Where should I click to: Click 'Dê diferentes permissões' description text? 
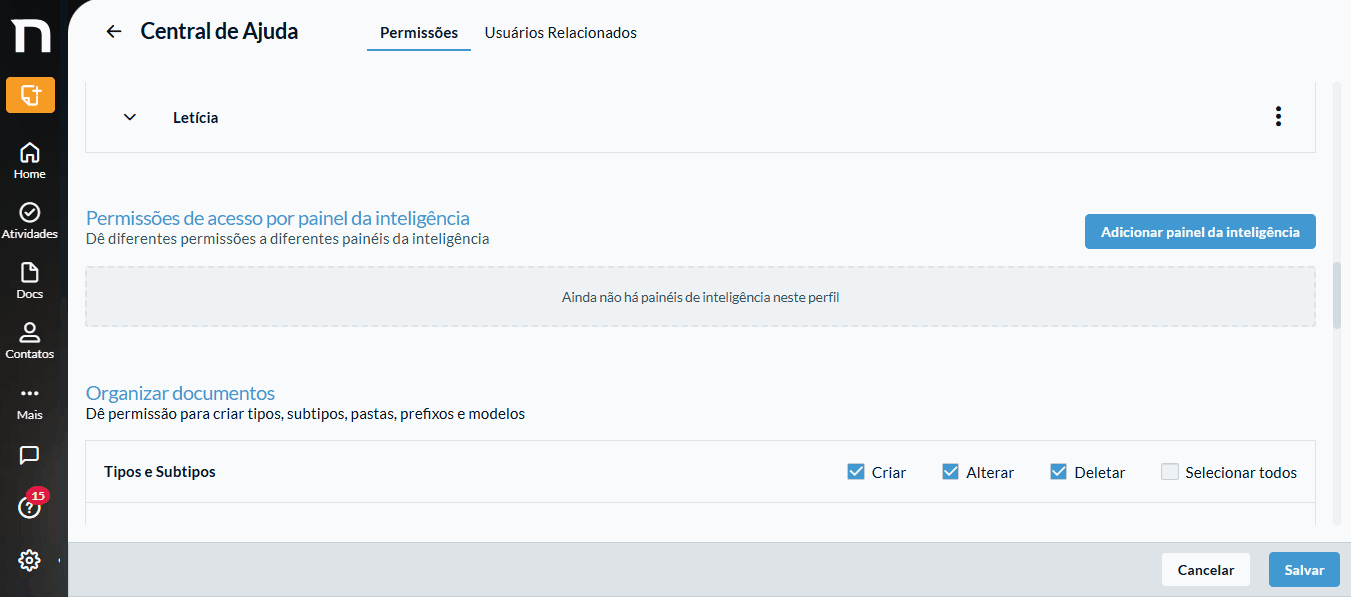pyautogui.click(x=288, y=239)
